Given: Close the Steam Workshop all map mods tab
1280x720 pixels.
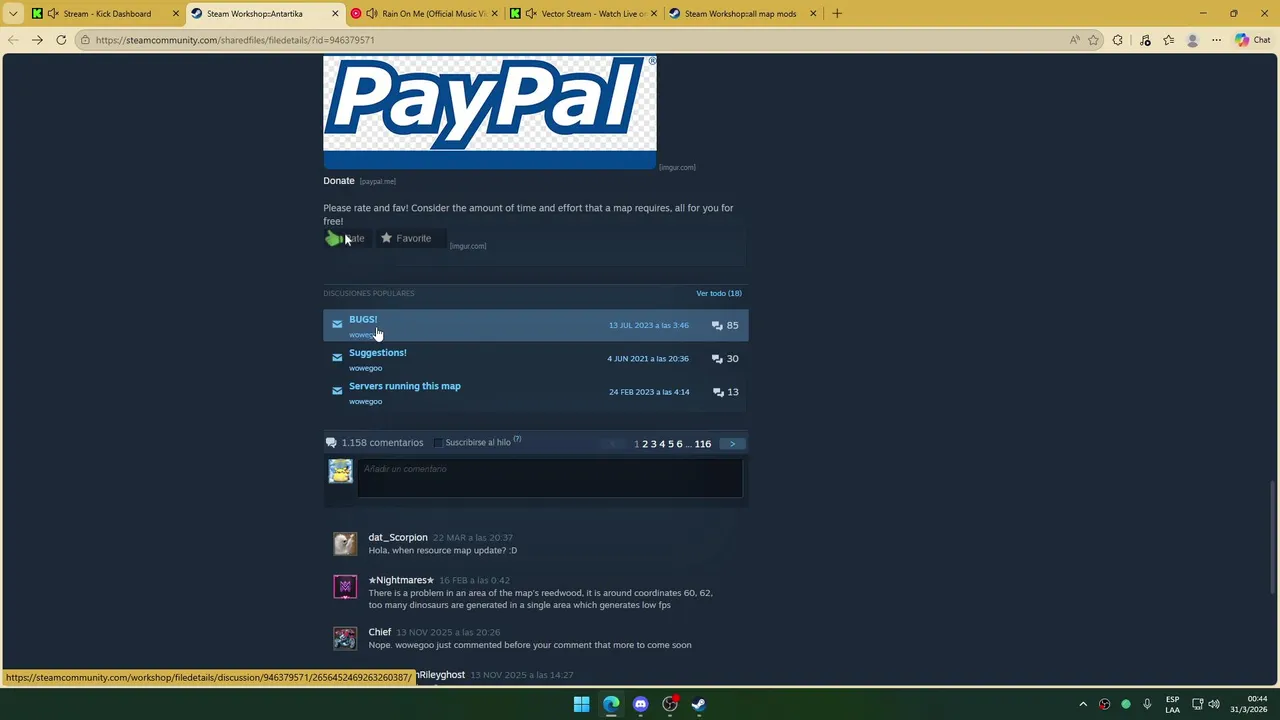Looking at the screenshot, I should click(x=812, y=14).
